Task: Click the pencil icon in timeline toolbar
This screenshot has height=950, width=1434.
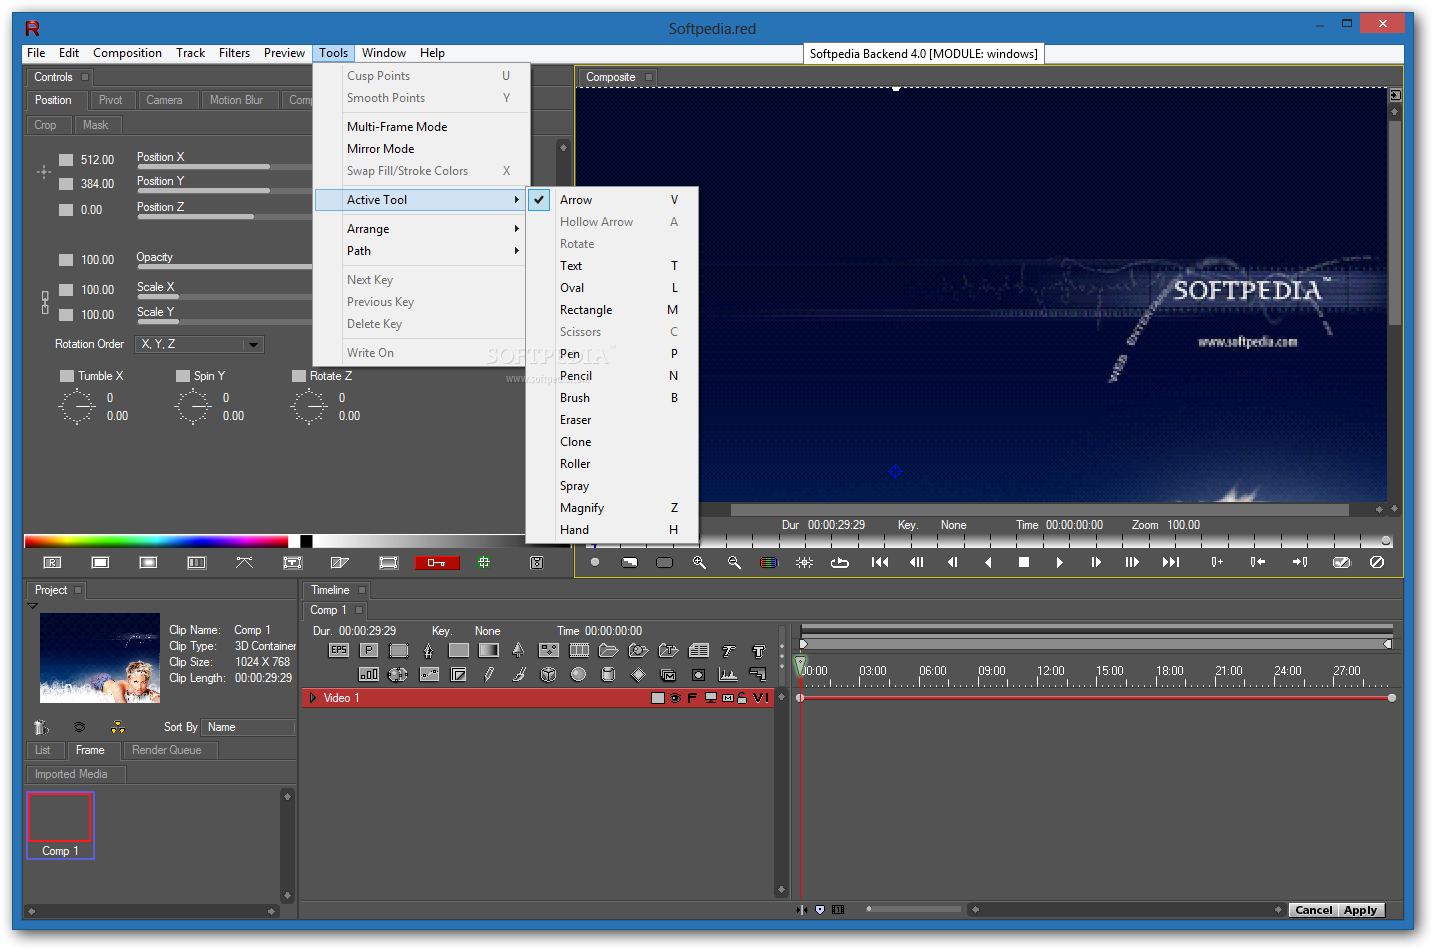Action: pyautogui.click(x=488, y=674)
